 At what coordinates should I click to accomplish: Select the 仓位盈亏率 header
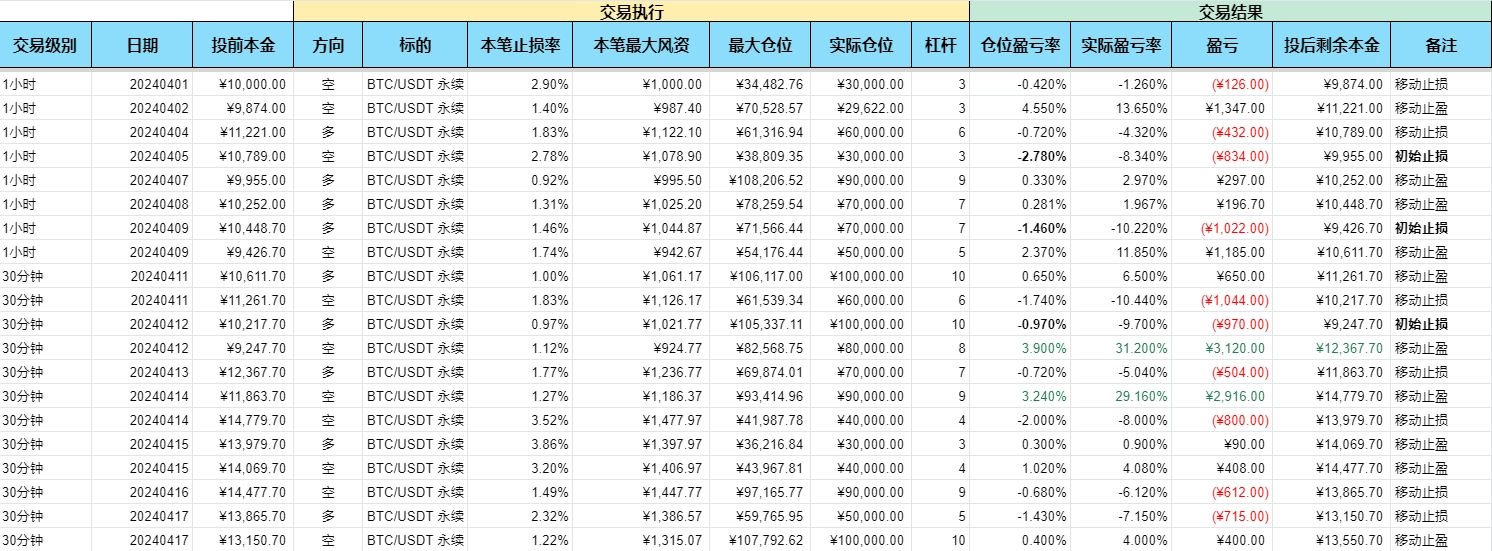point(1020,46)
